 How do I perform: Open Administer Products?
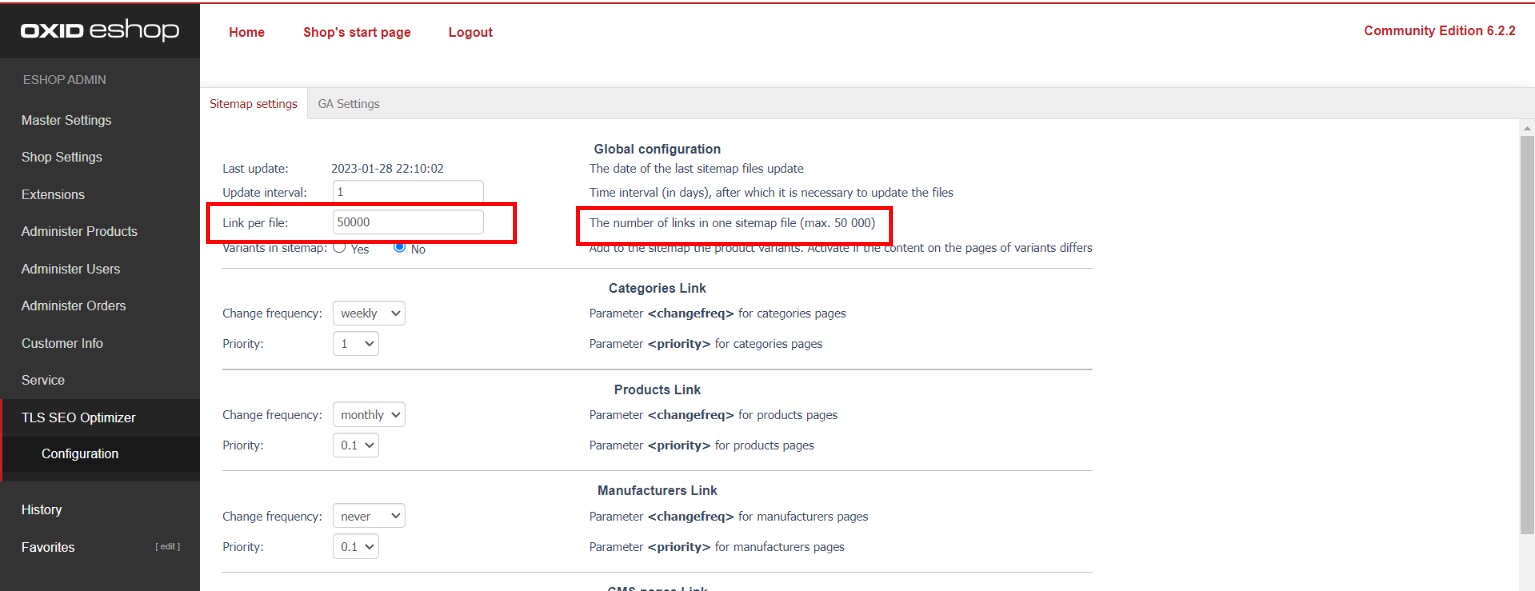[x=79, y=231]
